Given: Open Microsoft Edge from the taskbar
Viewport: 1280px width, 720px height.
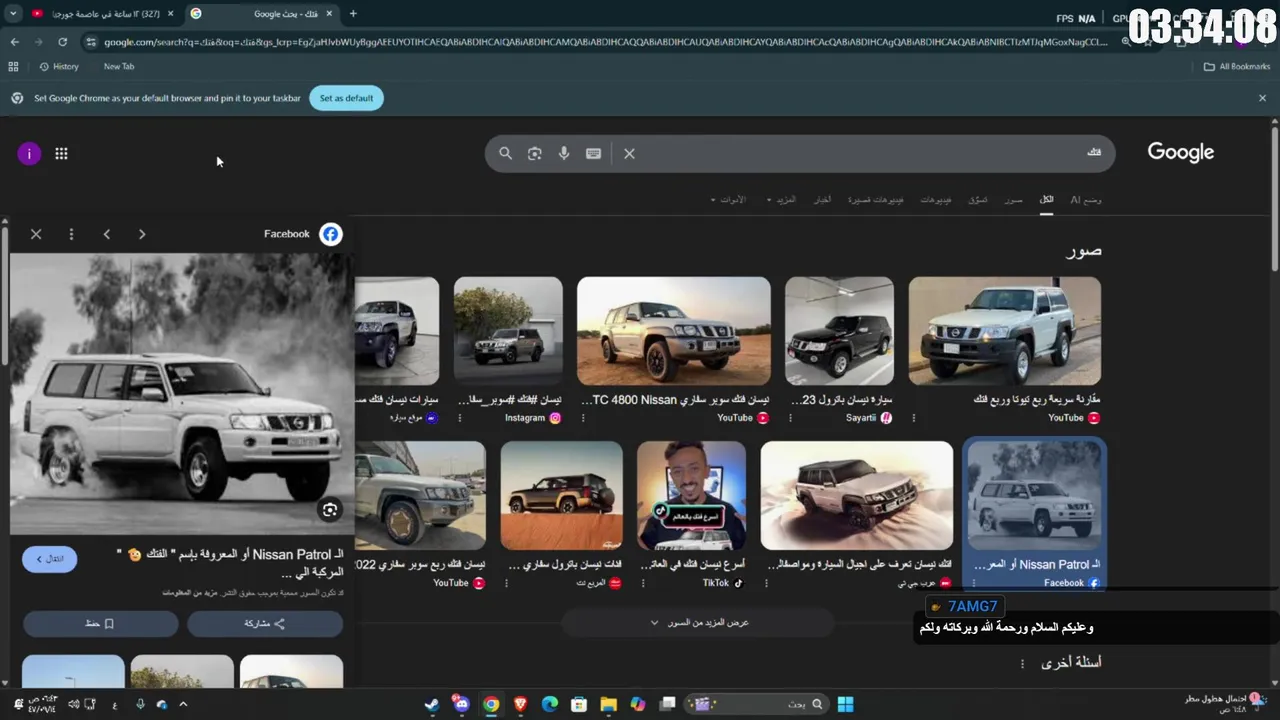Looking at the screenshot, I should [x=549, y=704].
